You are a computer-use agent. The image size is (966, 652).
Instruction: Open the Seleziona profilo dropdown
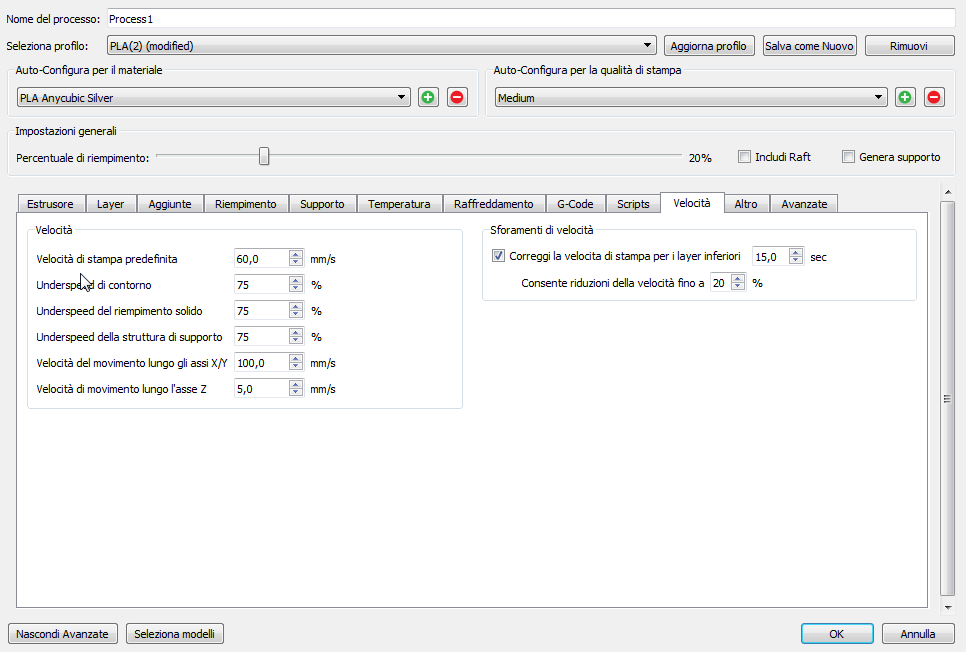coord(381,46)
